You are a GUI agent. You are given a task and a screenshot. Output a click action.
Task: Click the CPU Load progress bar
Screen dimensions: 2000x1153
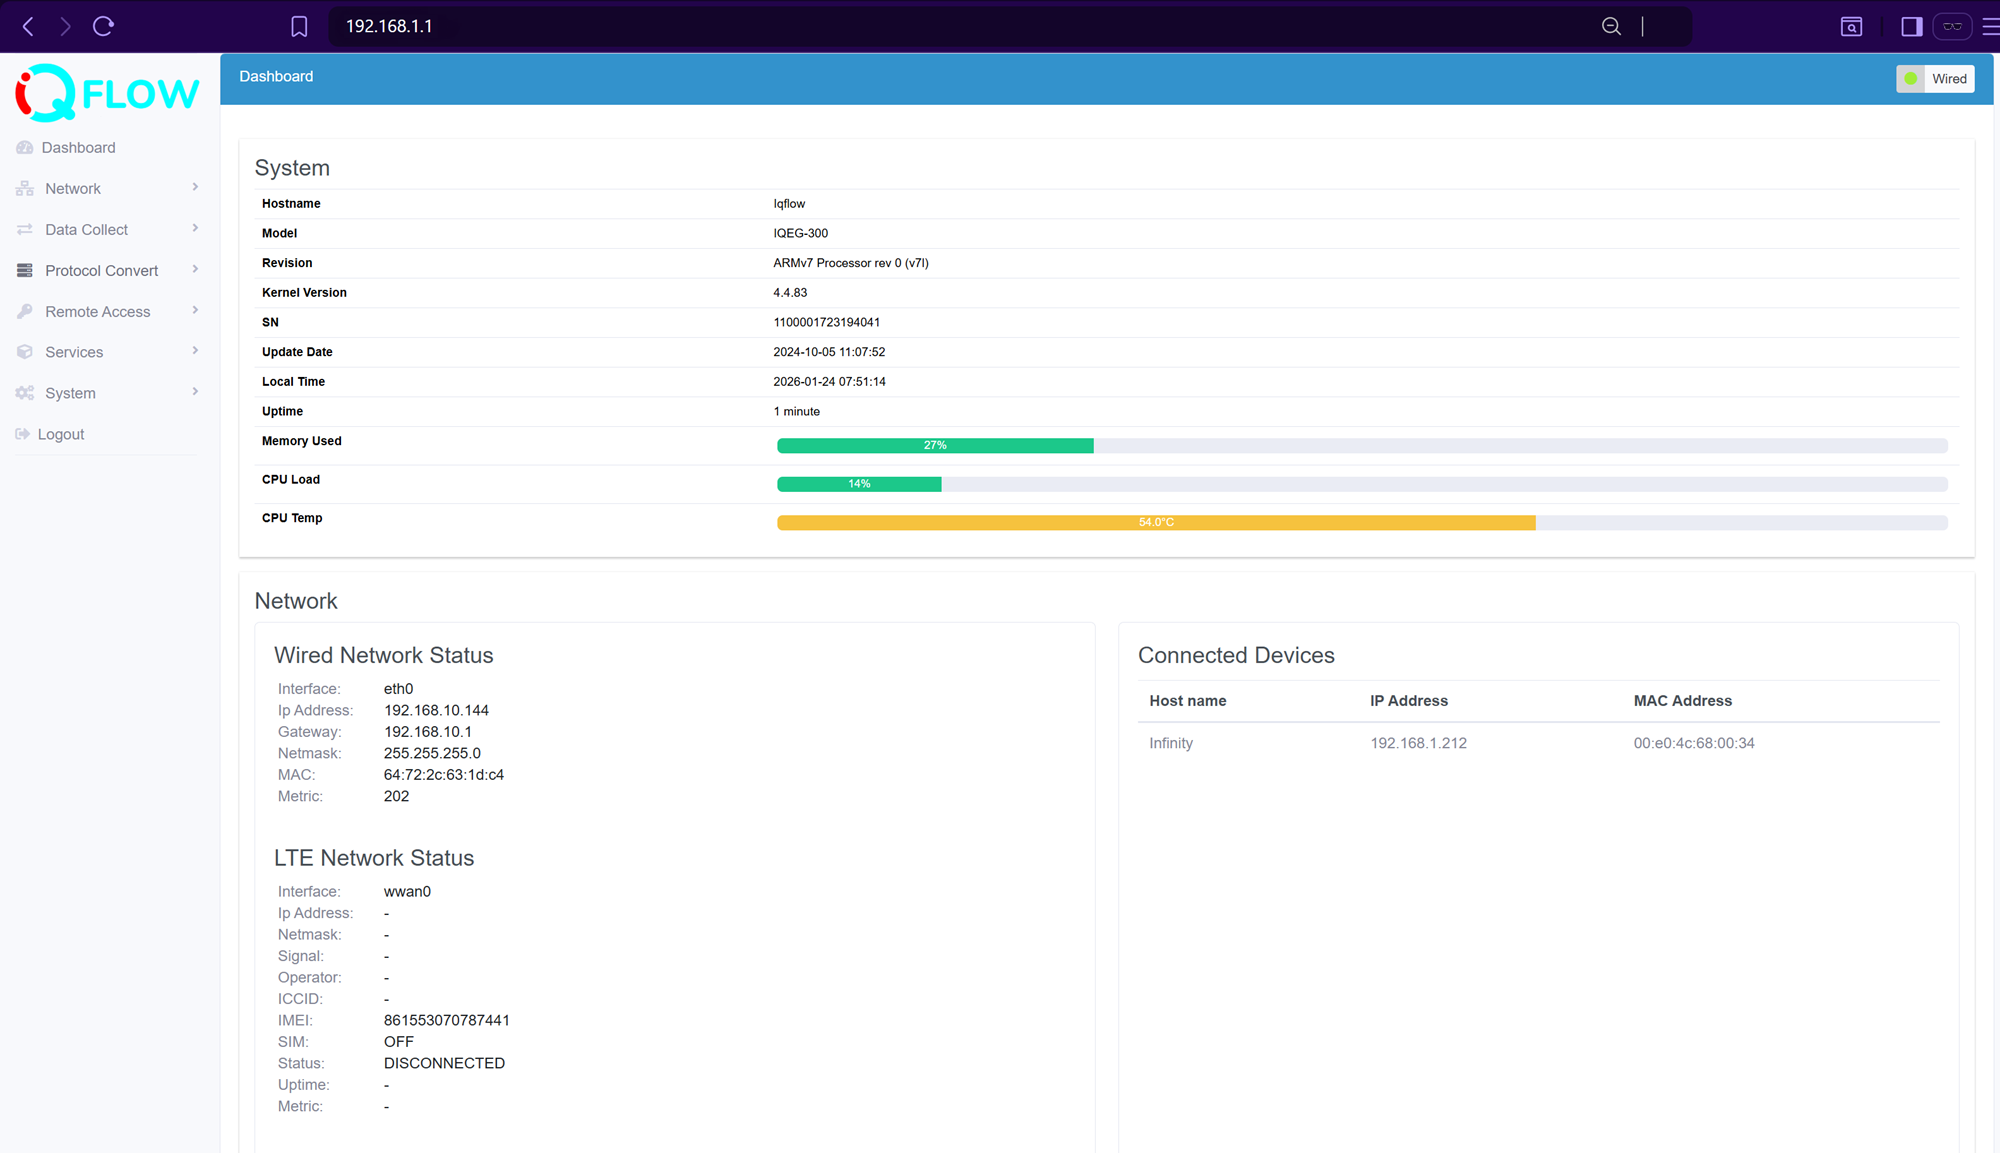coord(858,484)
